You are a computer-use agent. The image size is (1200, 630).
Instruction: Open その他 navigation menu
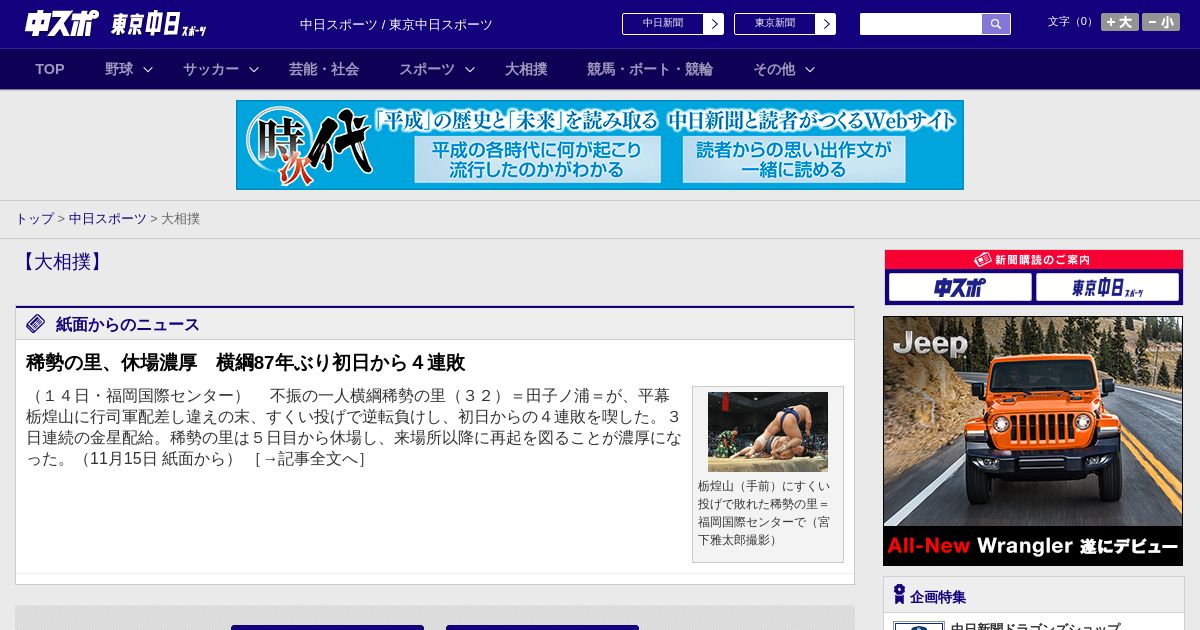(774, 69)
